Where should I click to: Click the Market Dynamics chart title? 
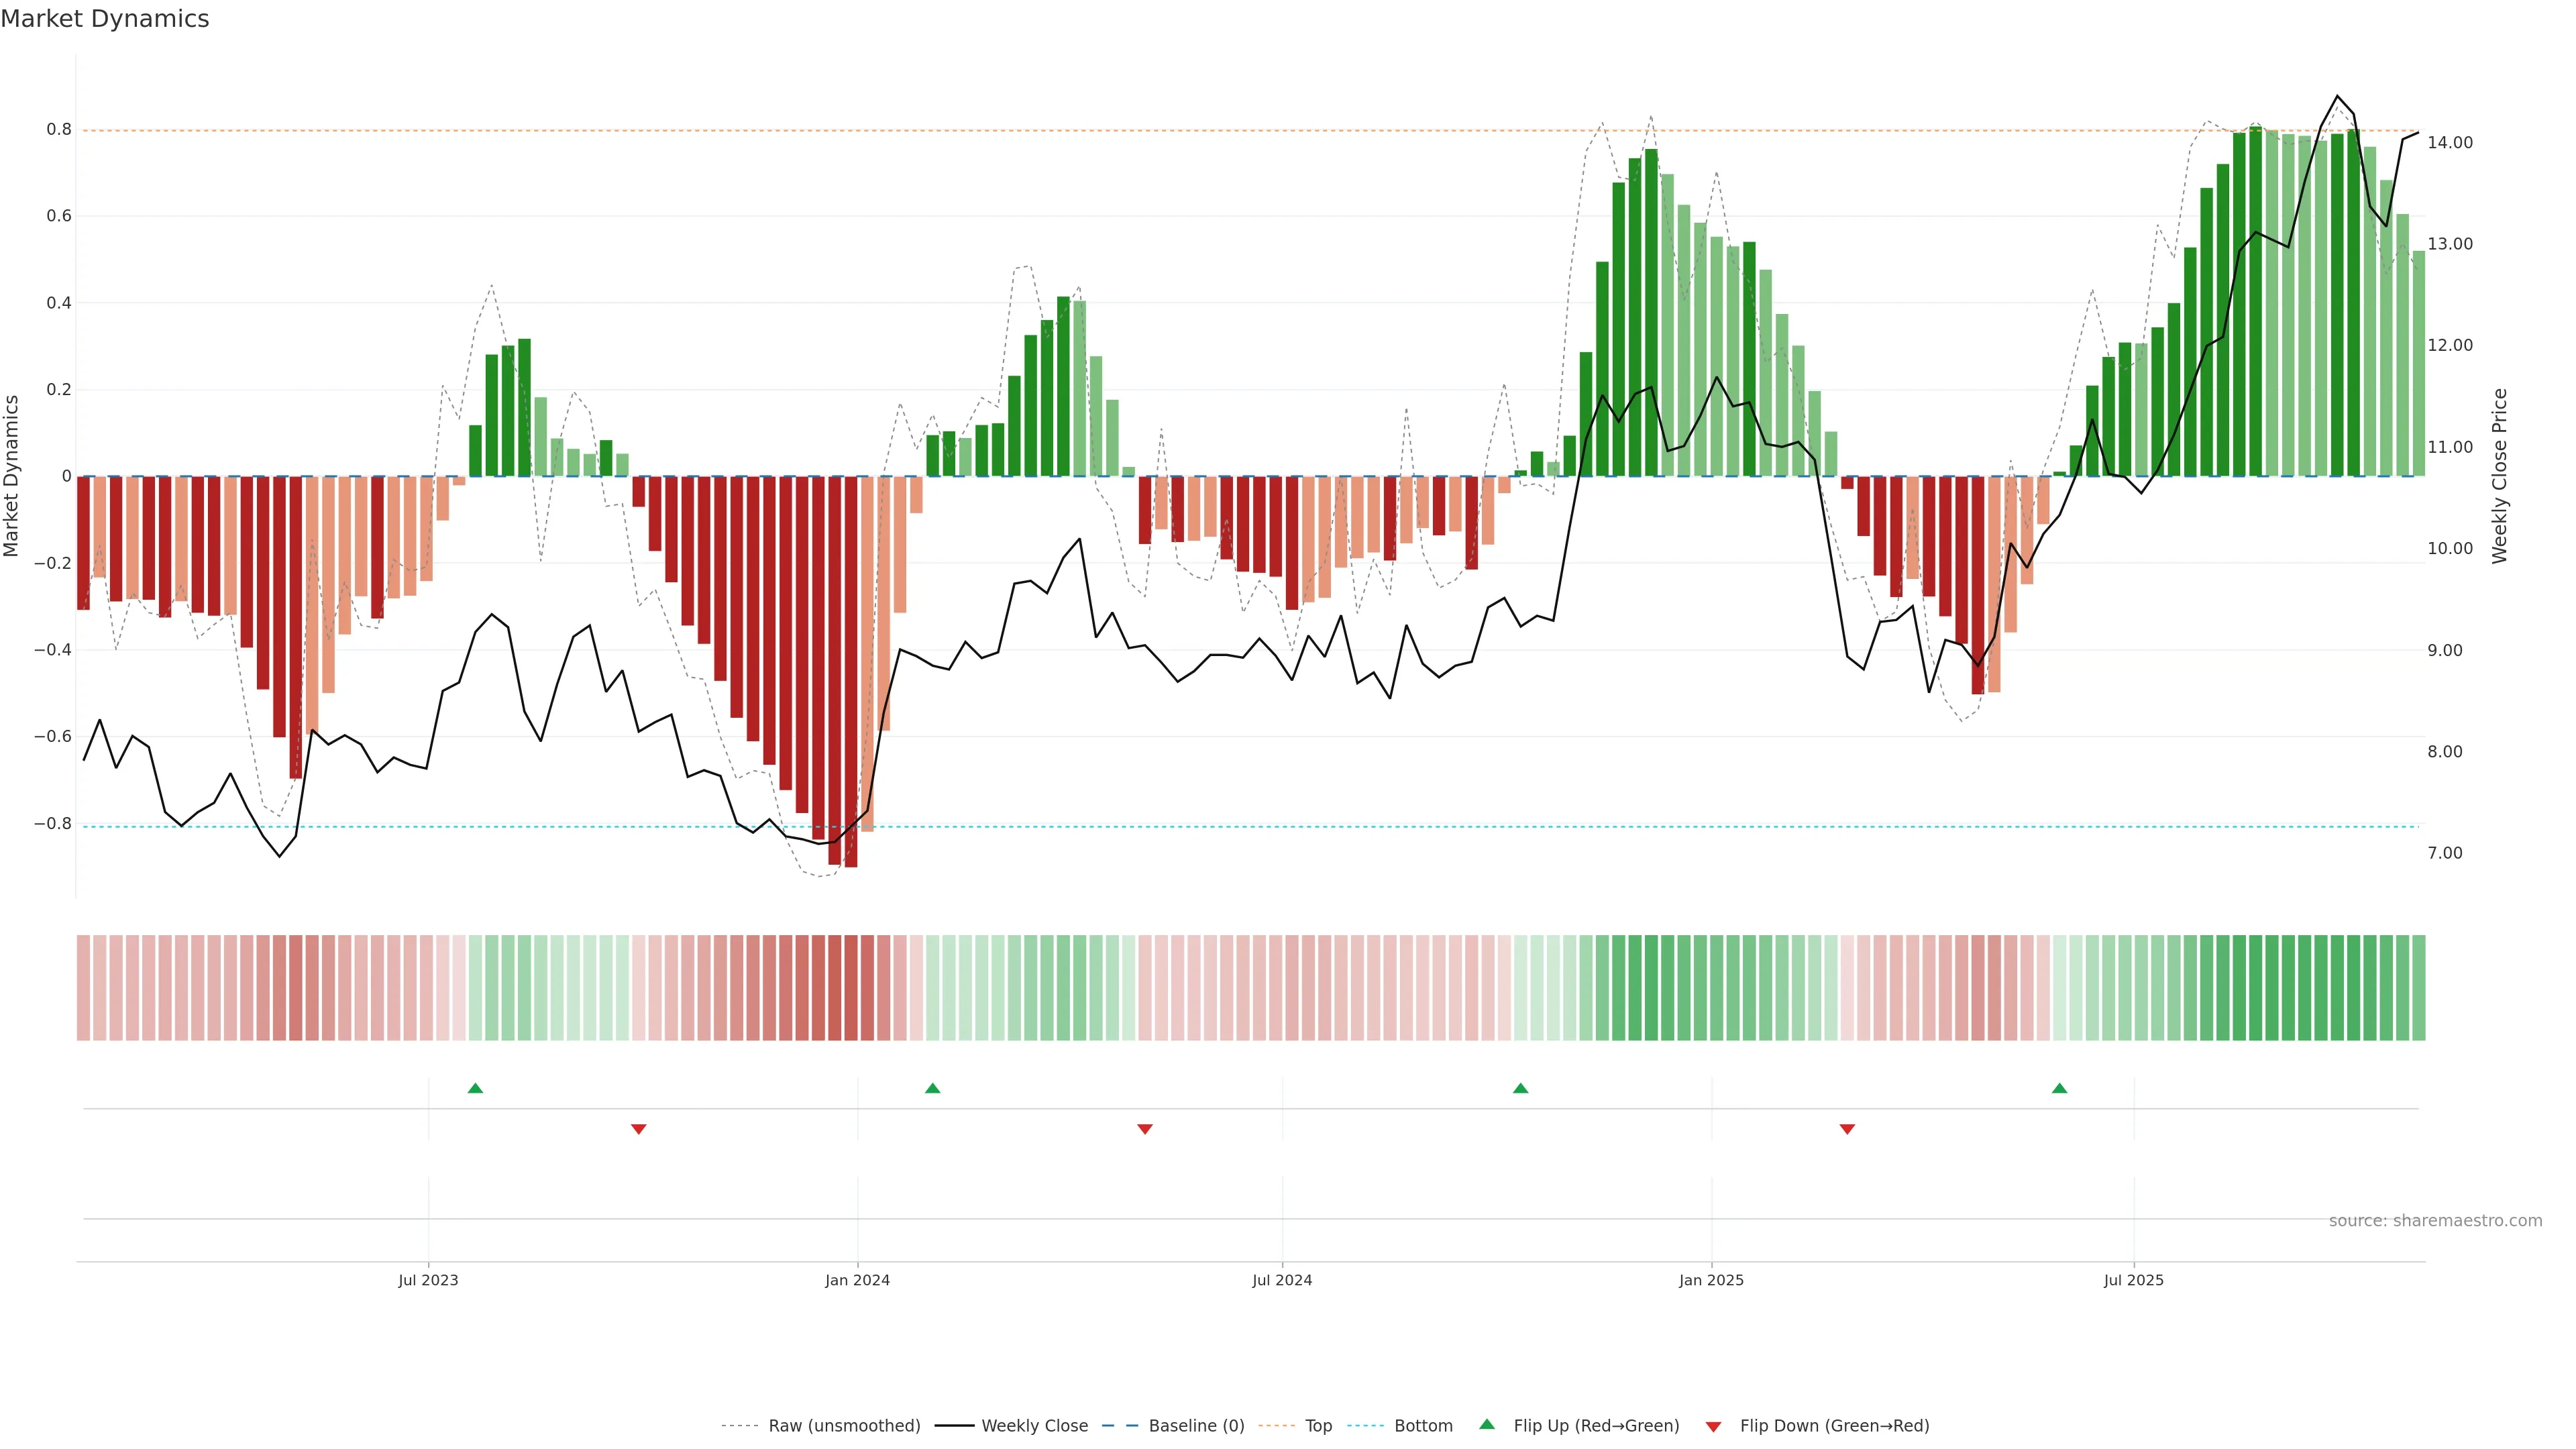click(x=105, y=19)
